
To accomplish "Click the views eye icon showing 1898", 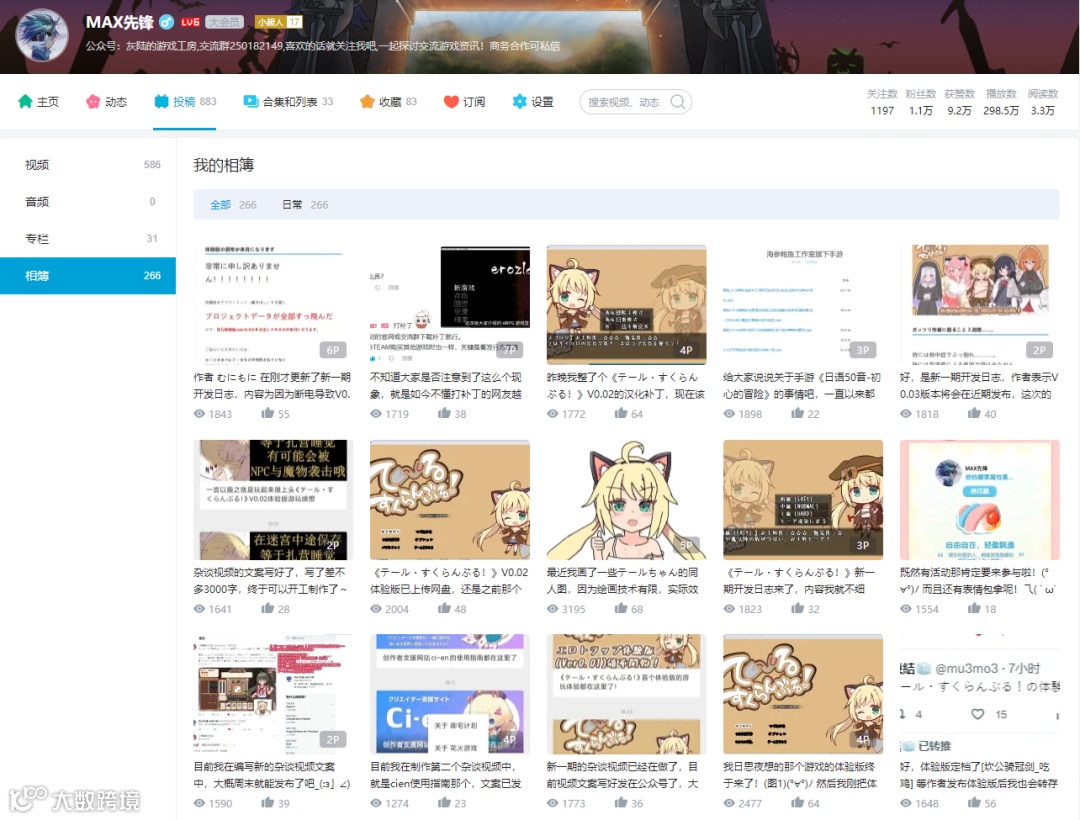I will pos(729,414).
